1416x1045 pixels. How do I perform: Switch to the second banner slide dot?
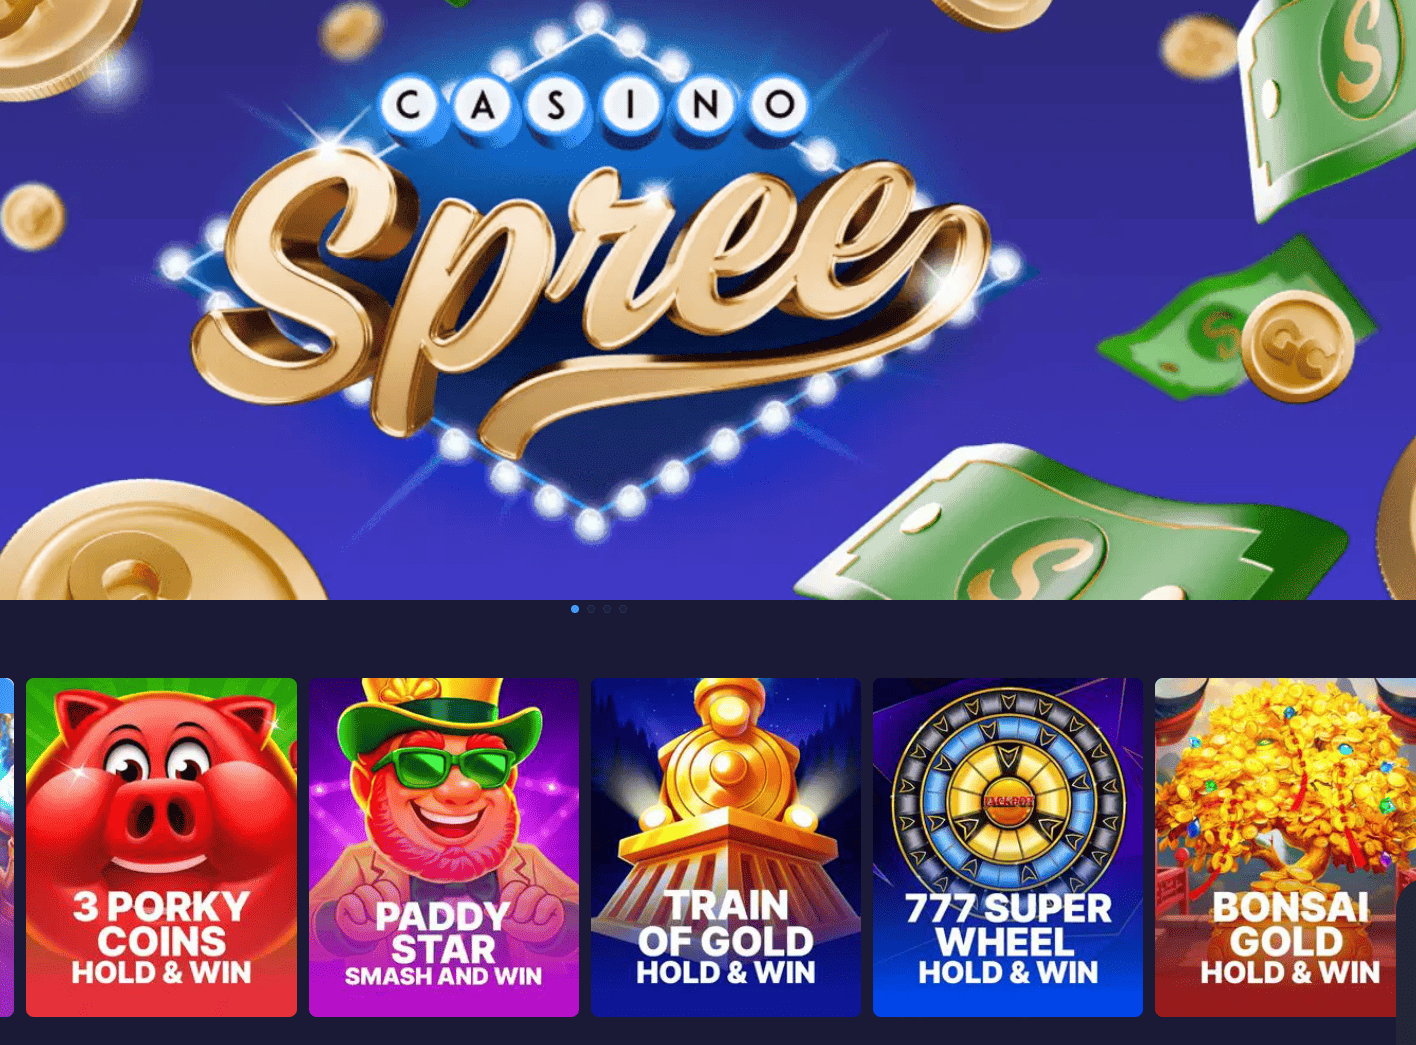tap(591, 609)
